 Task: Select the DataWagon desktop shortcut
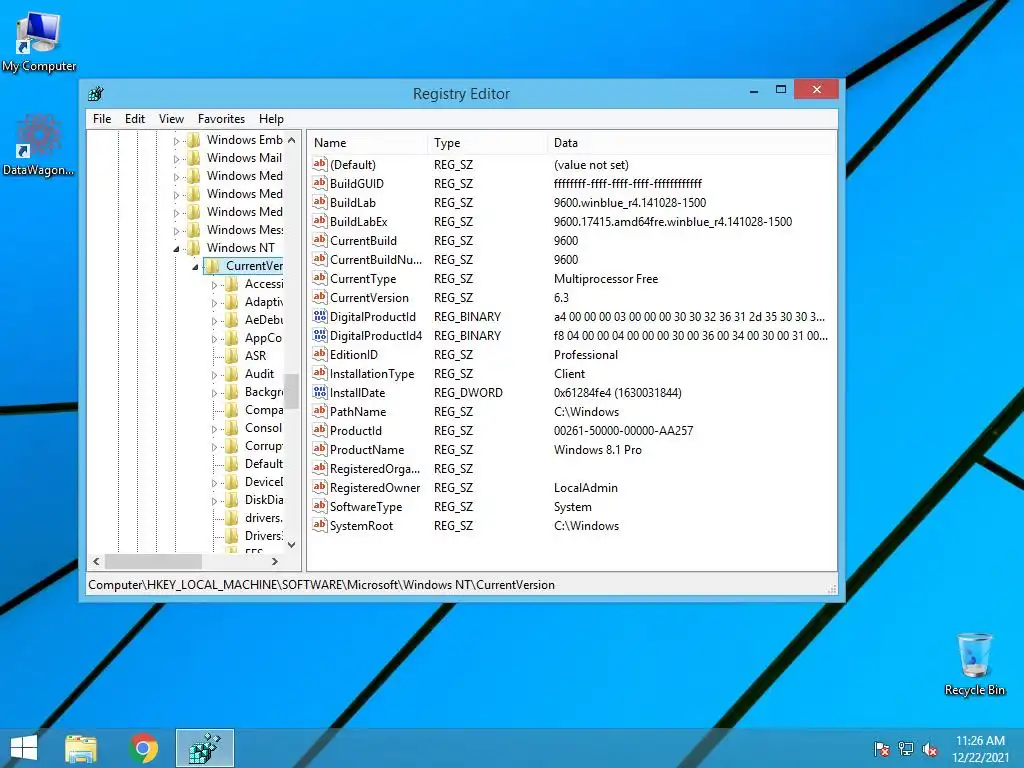point(39,145)
